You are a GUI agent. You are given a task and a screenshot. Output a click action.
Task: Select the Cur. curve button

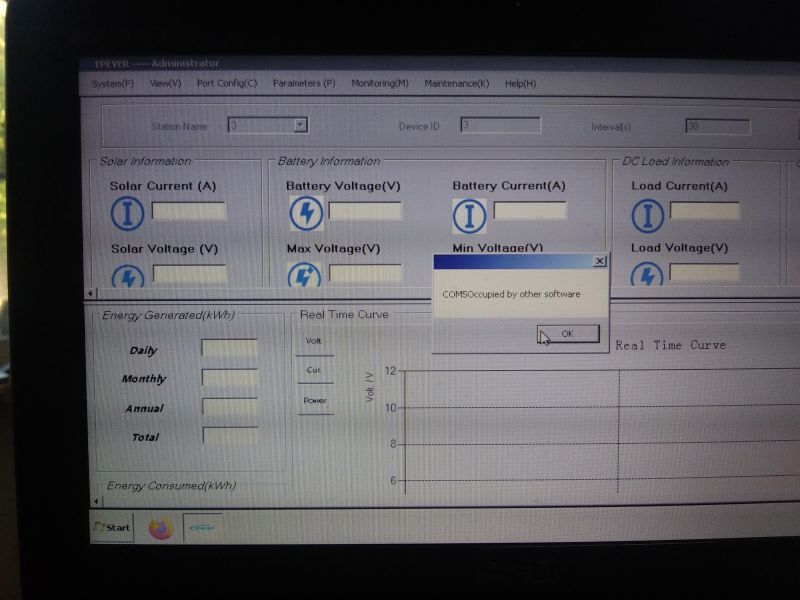click(x=314, y=370)
